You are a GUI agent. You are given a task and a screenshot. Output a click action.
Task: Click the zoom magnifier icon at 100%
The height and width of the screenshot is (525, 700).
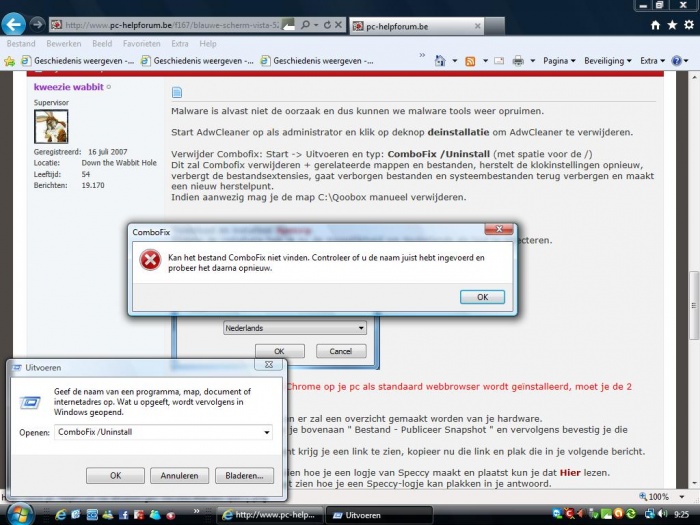tap(643, 496)
